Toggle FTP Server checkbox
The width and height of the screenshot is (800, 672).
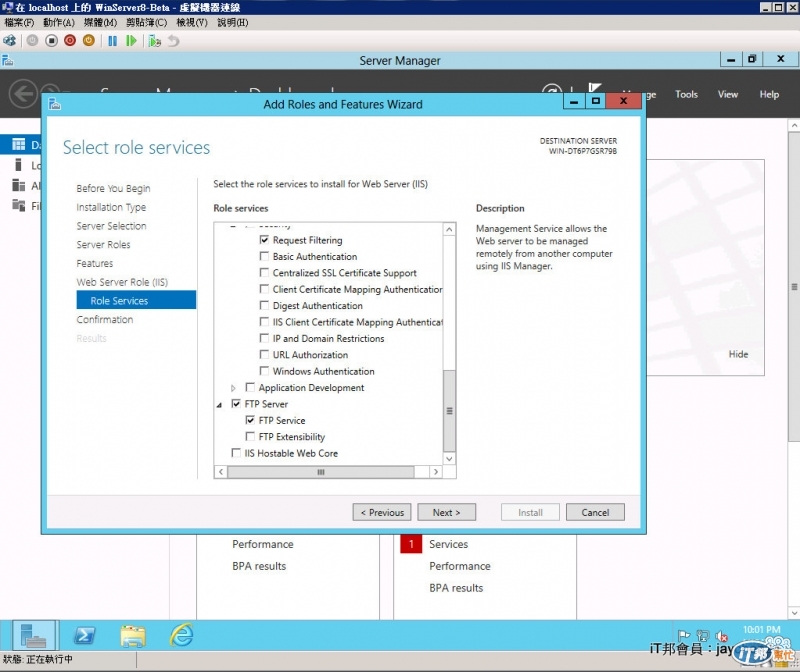click(x=236, y=404)
